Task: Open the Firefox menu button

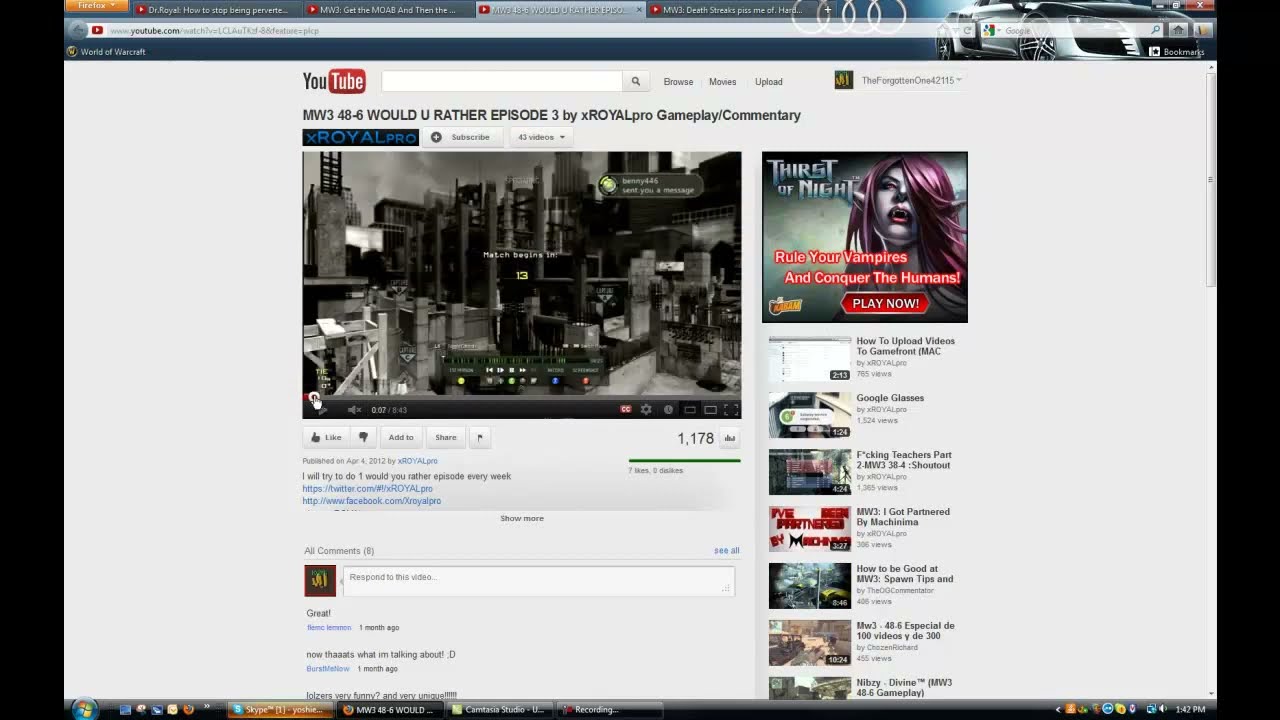Action: (97, 6)
